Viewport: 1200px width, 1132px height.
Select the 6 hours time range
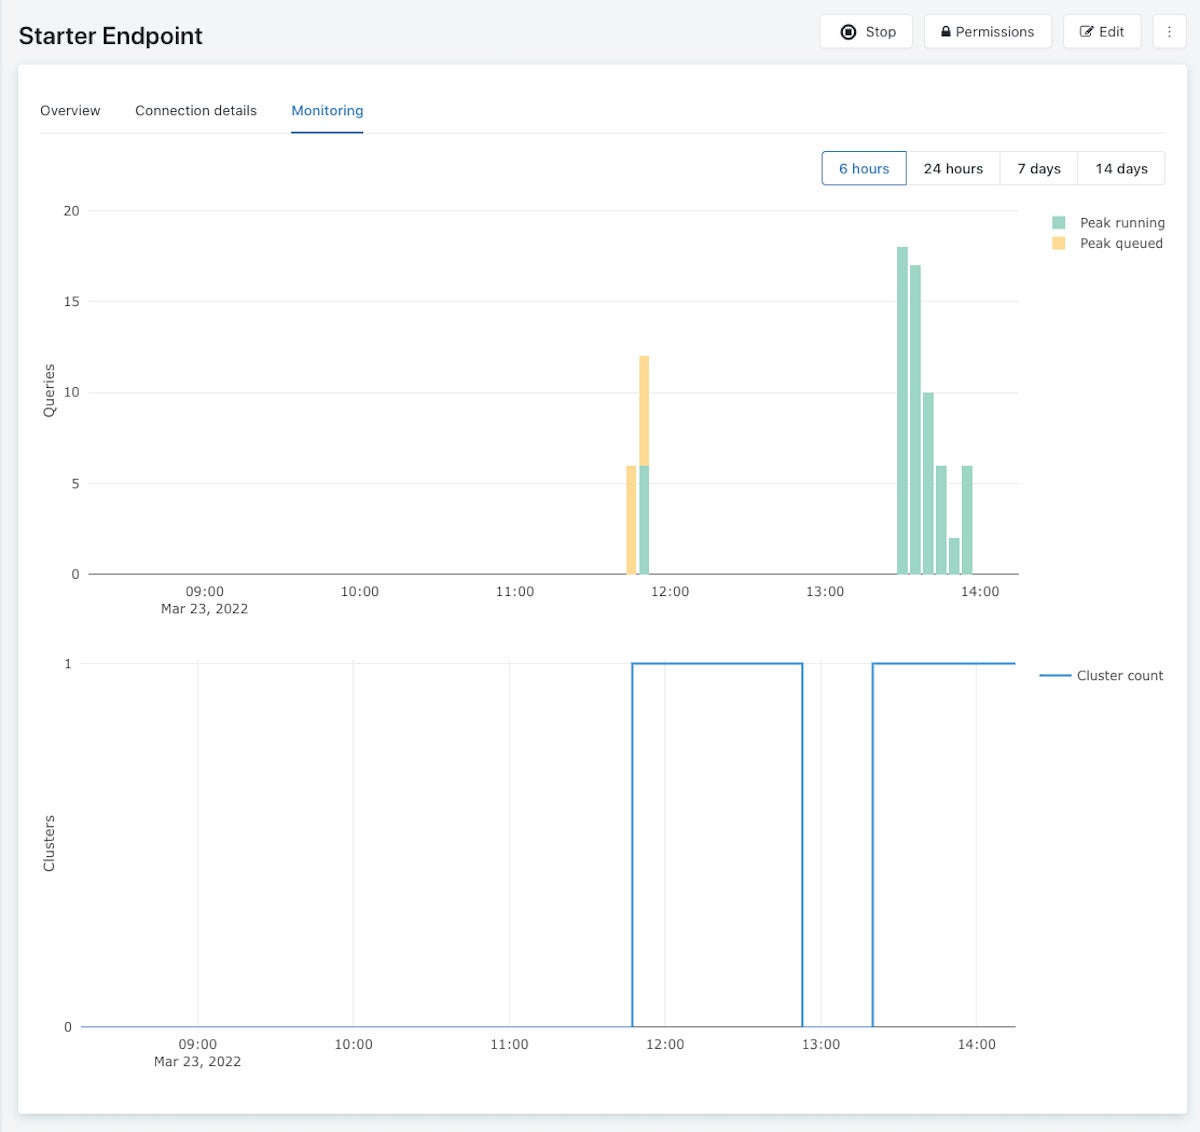864,168
